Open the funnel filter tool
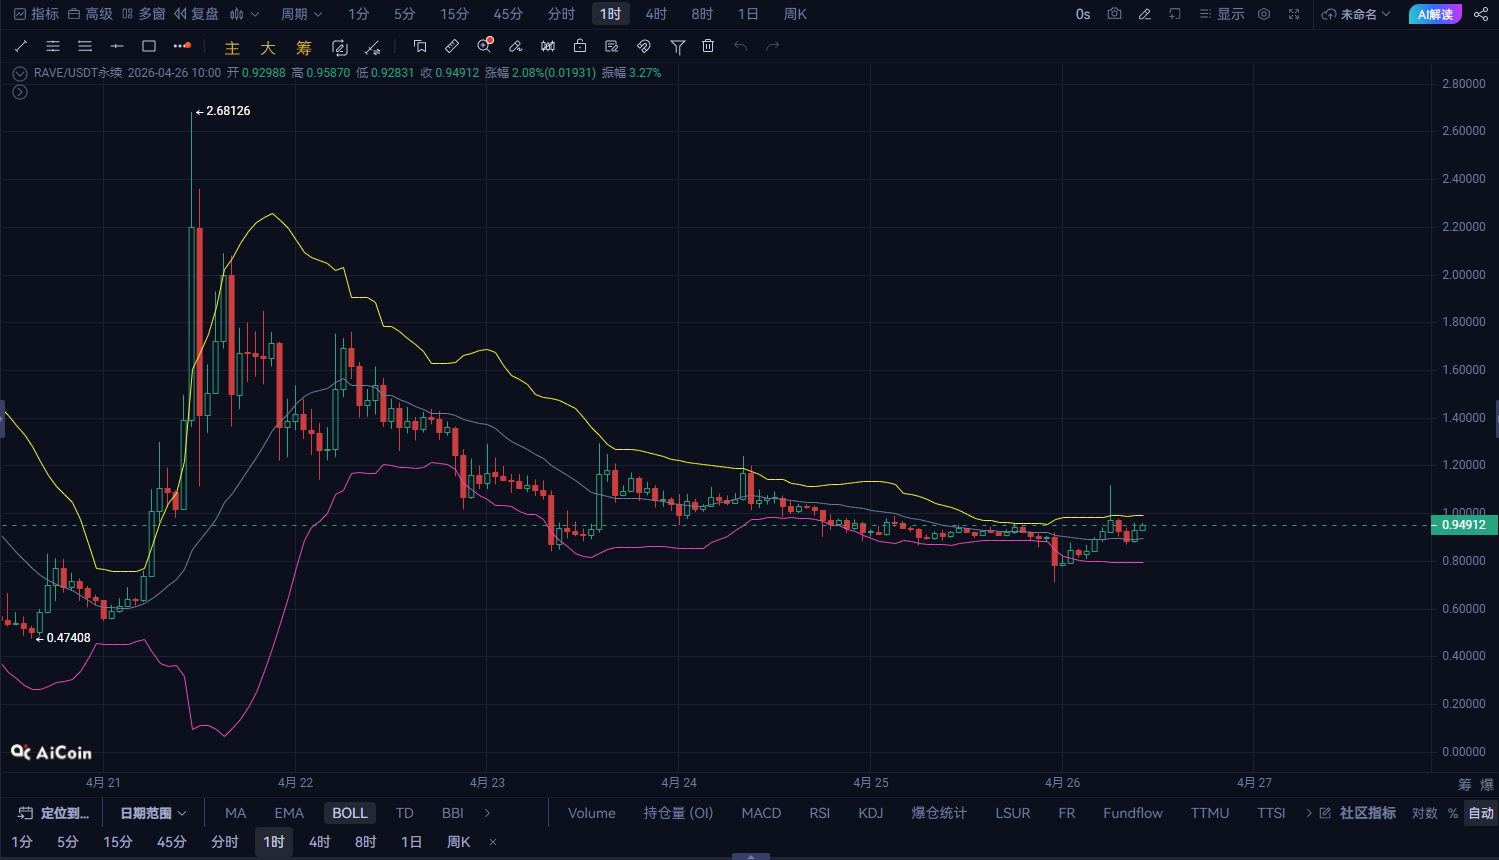The height and width of the screenshot is (860, 1499). click(x=677, y=46)
